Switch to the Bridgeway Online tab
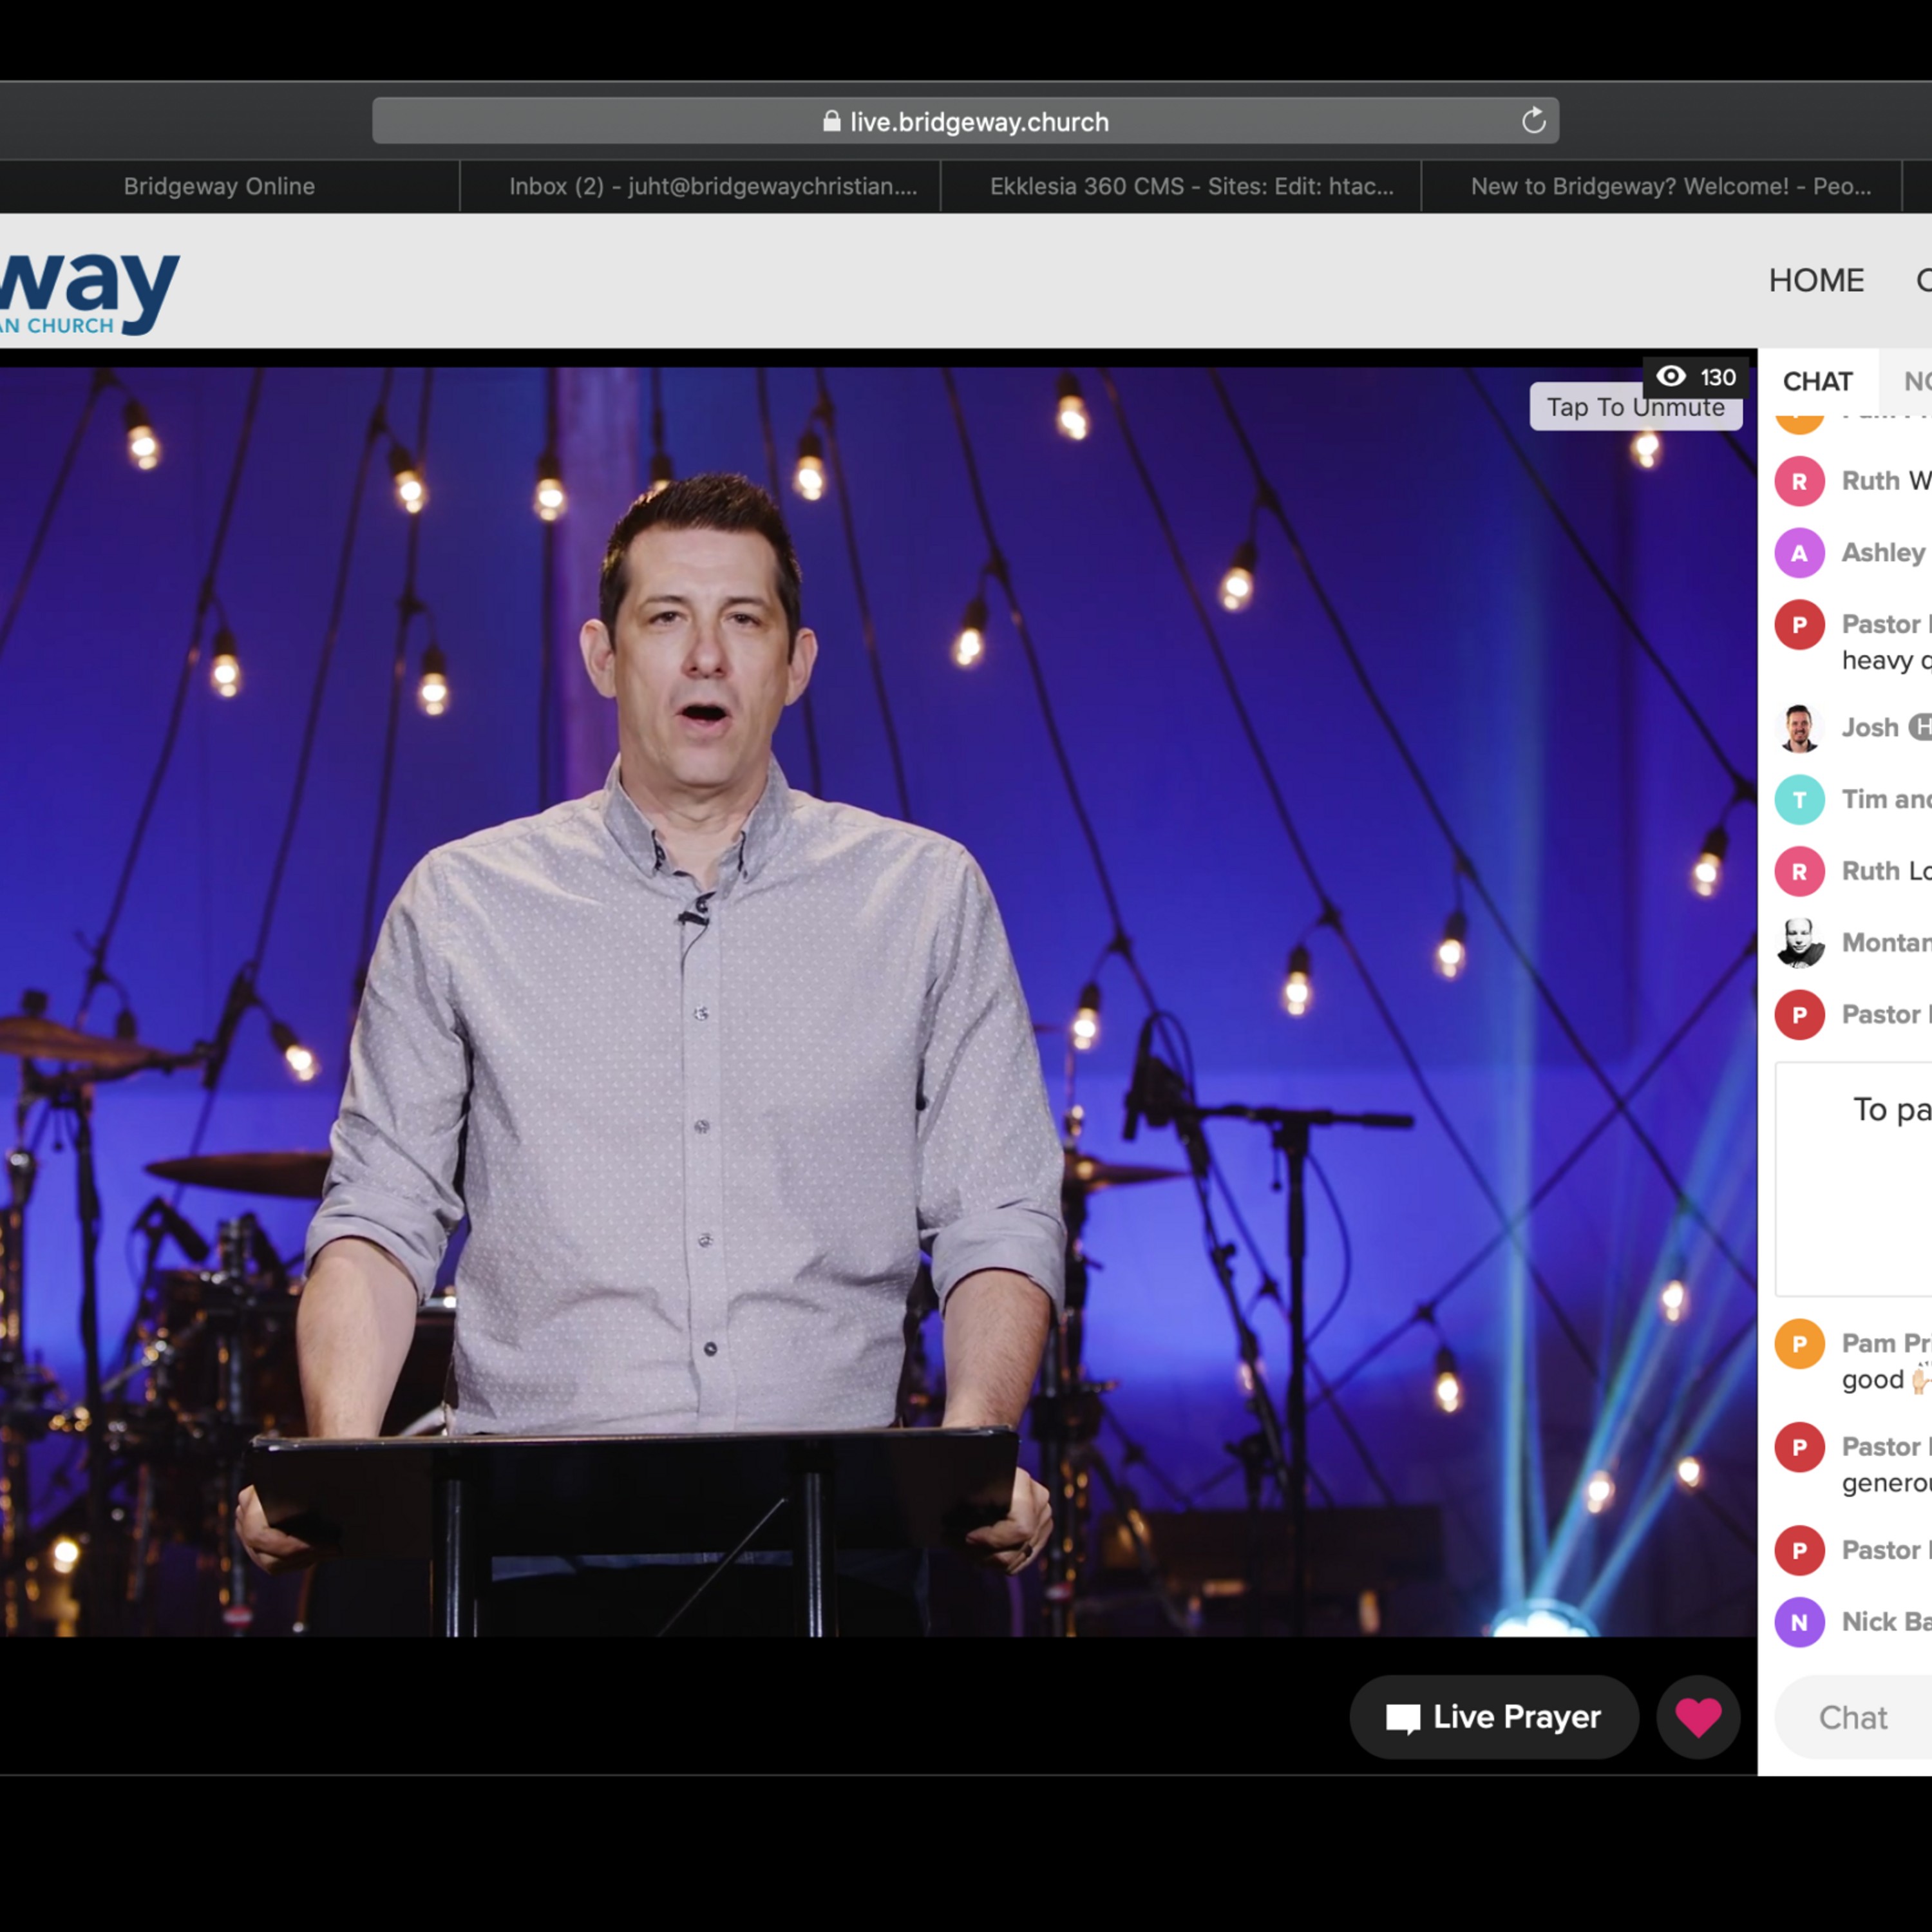1932x1932 pixels. click(x=219, y=186)
